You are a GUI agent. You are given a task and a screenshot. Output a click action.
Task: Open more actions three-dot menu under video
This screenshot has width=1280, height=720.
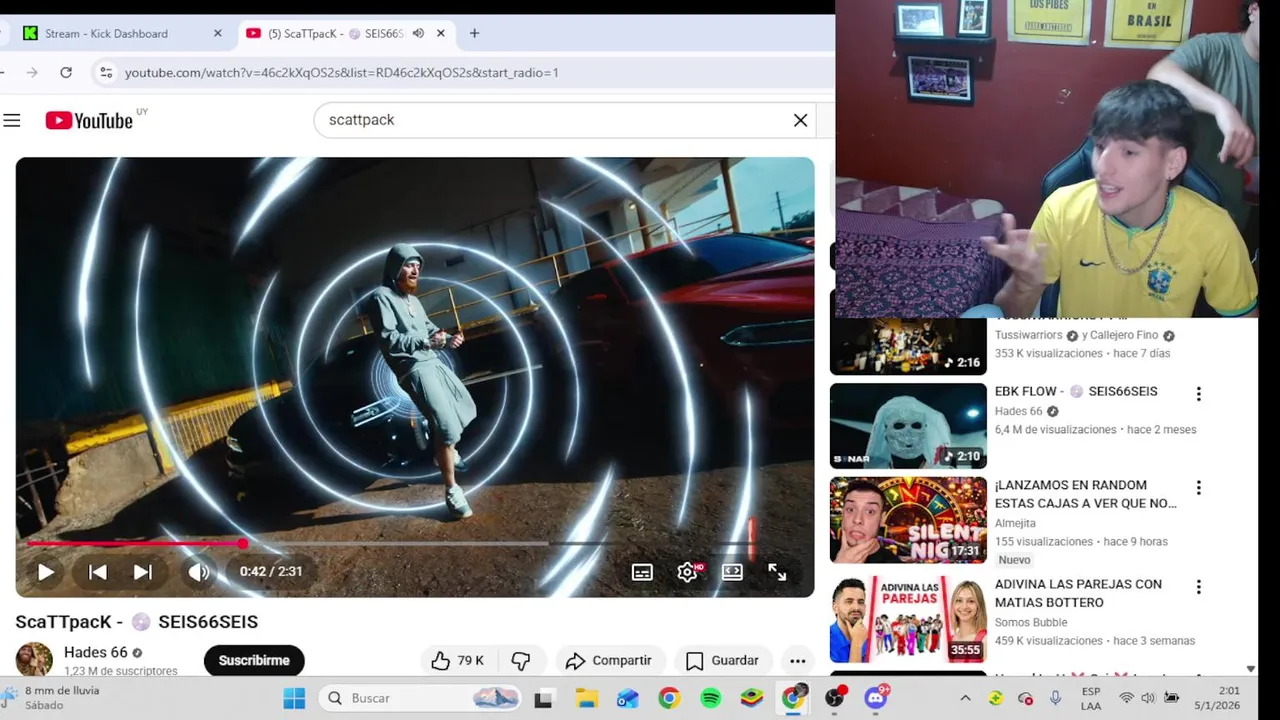click(x=797, y=661)
